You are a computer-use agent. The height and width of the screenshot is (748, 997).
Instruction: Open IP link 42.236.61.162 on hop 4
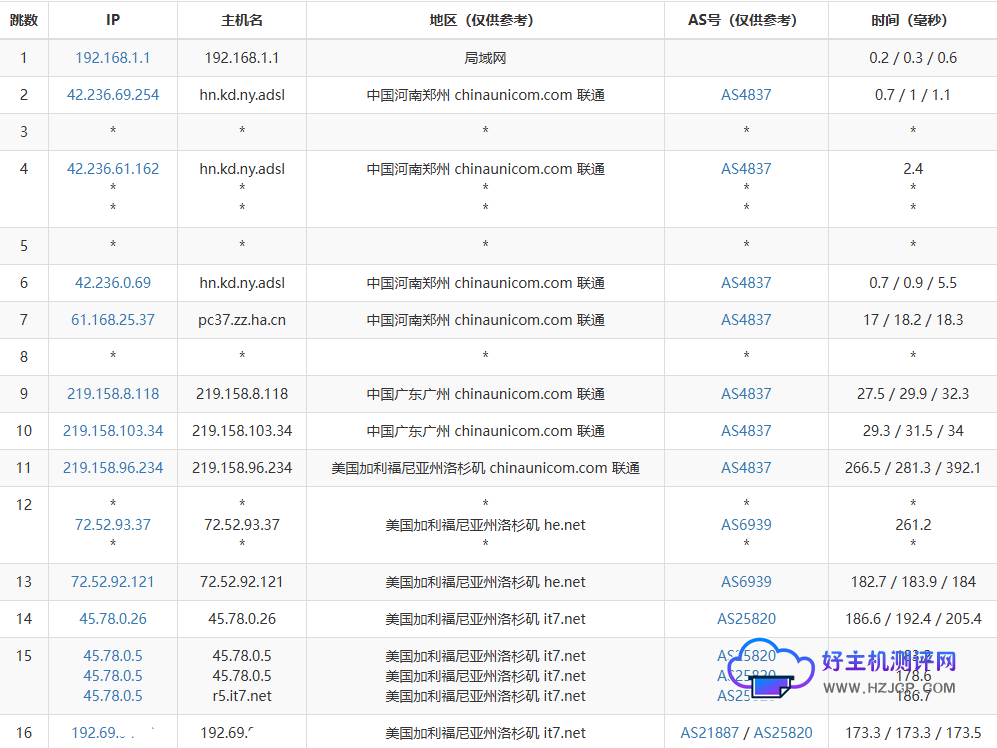[x=112, y=169]
